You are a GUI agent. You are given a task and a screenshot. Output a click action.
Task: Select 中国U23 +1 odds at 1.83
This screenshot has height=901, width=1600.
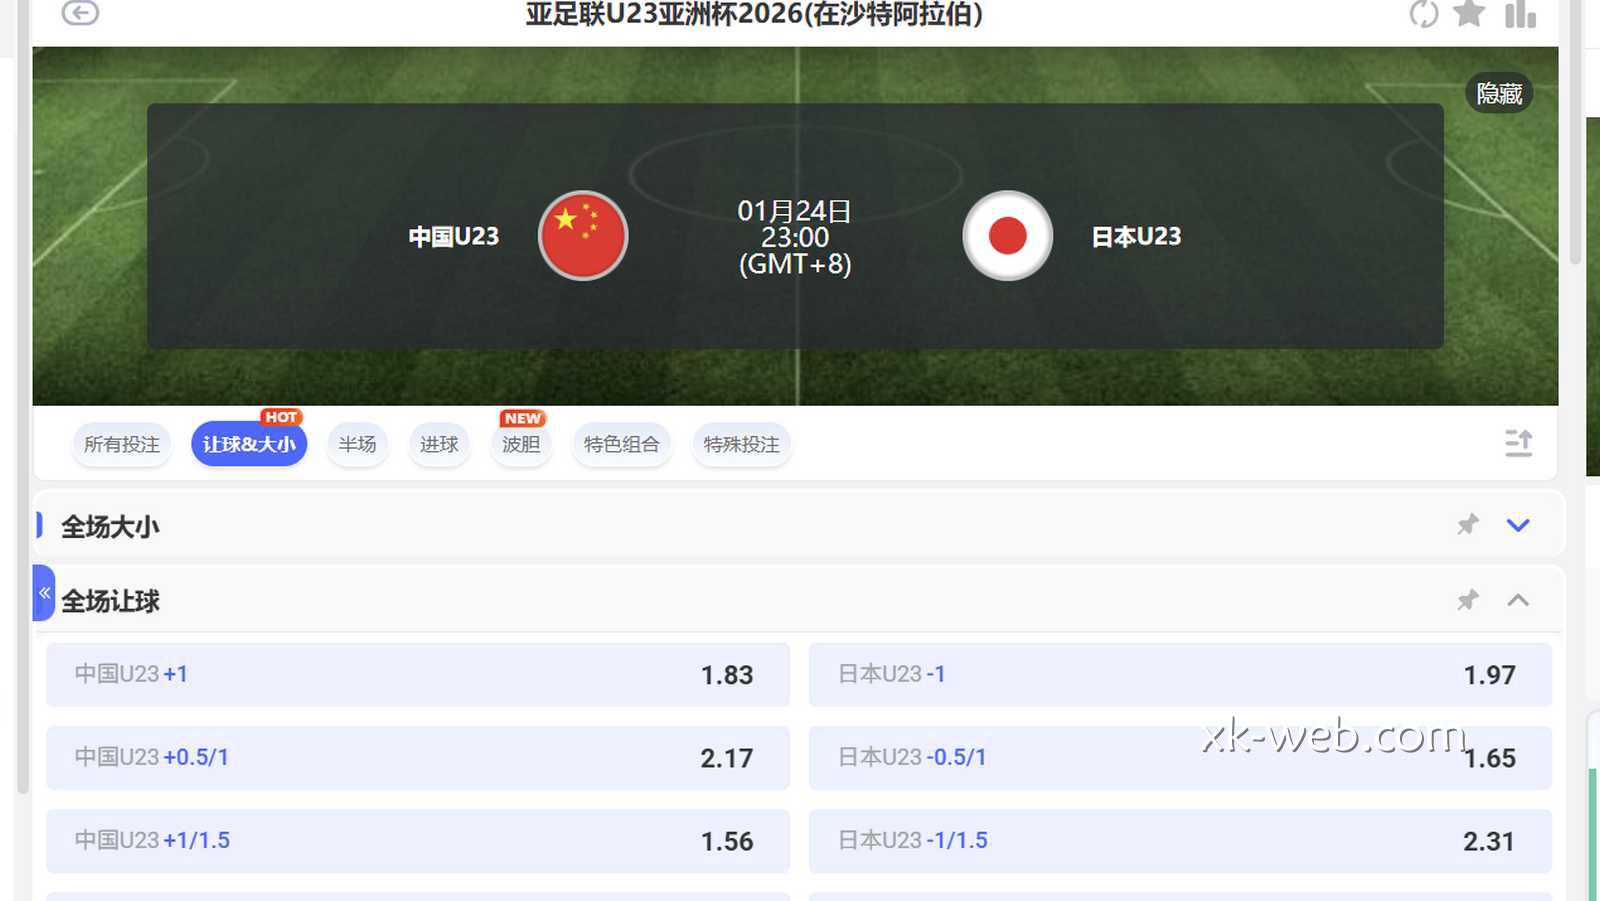click(x=417, y=674)
